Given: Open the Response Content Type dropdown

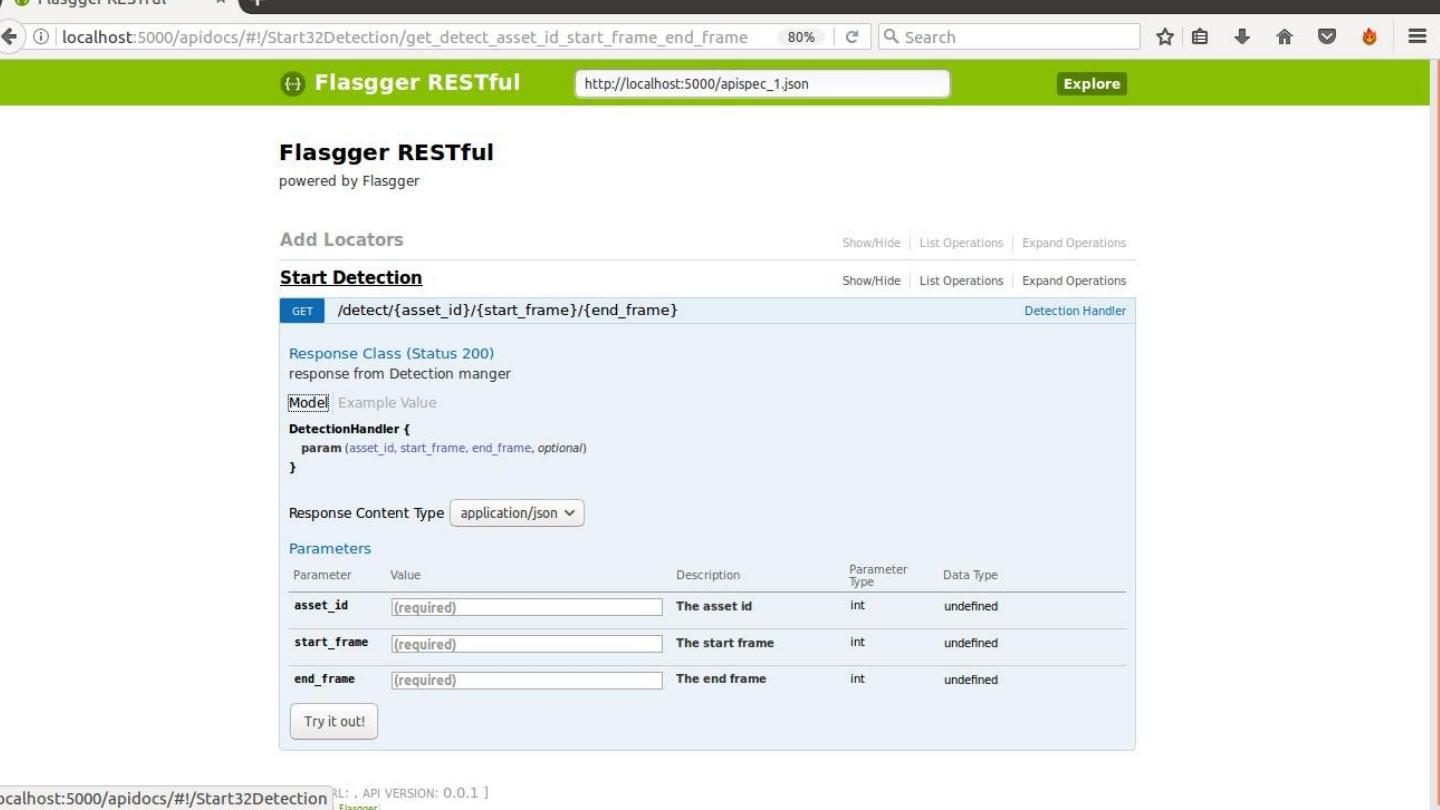Looking at the screenshot, I should coord(517,513).
